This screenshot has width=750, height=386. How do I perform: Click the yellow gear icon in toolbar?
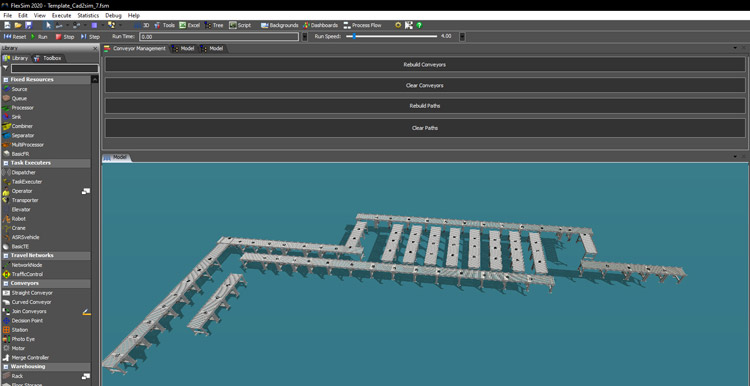(398, 25)
